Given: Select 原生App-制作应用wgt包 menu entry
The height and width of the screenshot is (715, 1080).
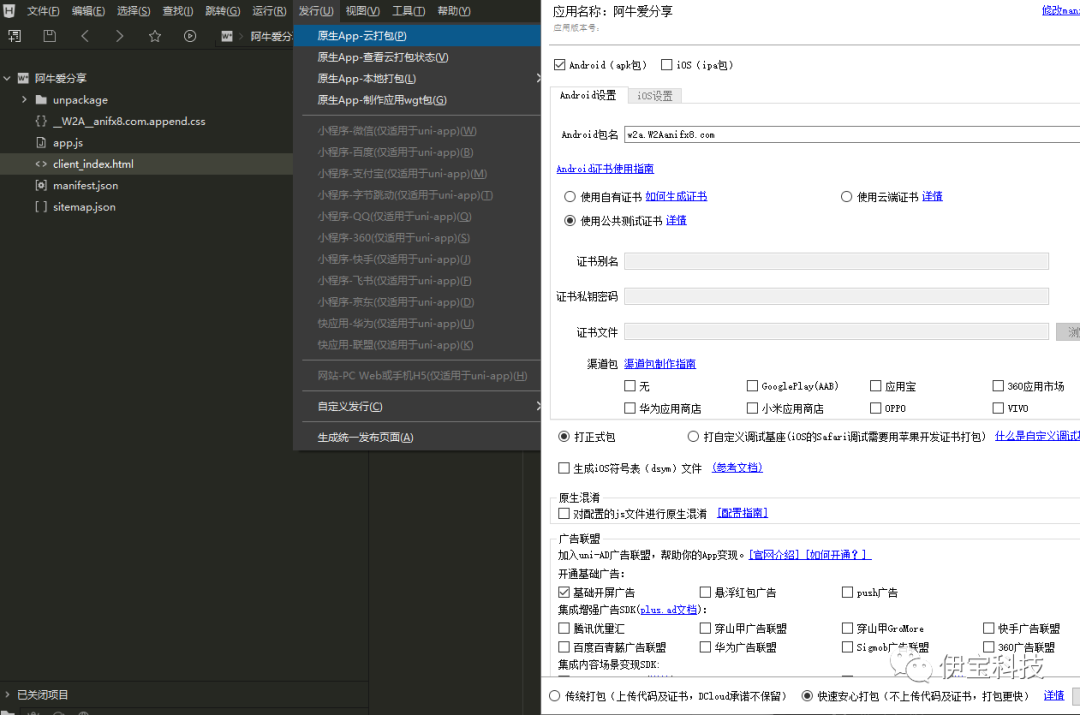Looking at the screenshot, I should (417, 100).
